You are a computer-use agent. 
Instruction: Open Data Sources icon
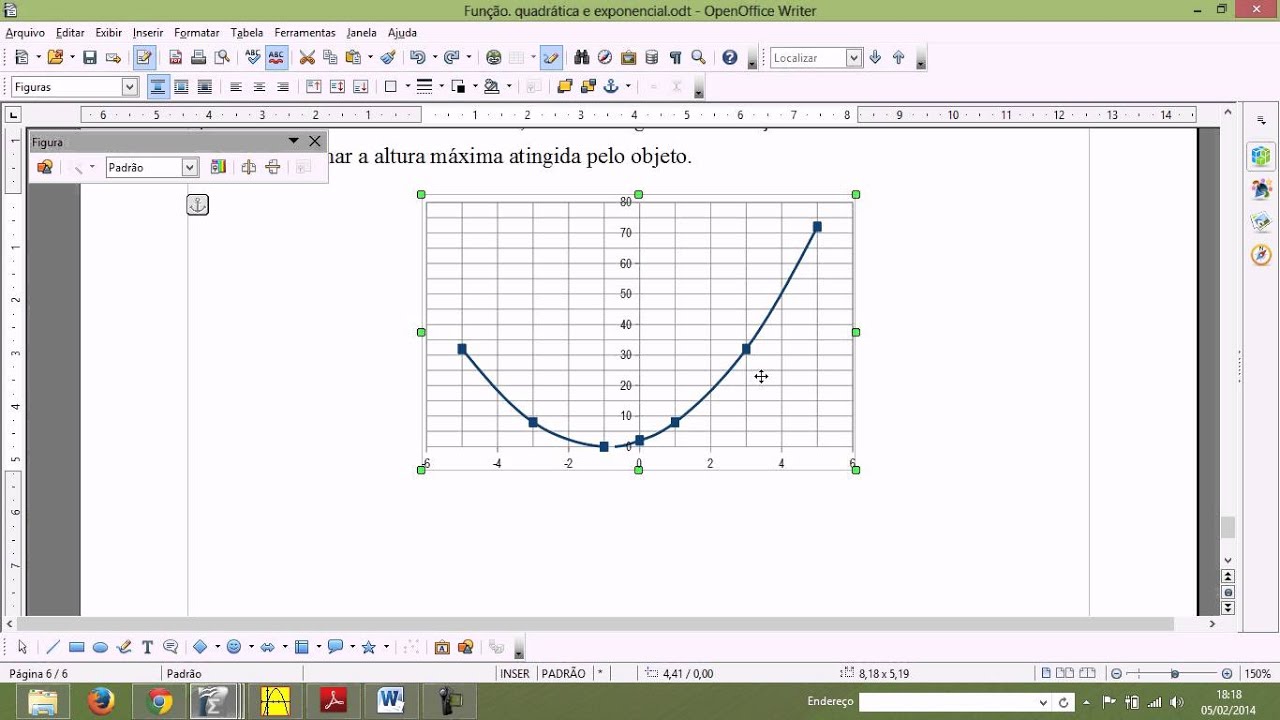click(652, 58)
